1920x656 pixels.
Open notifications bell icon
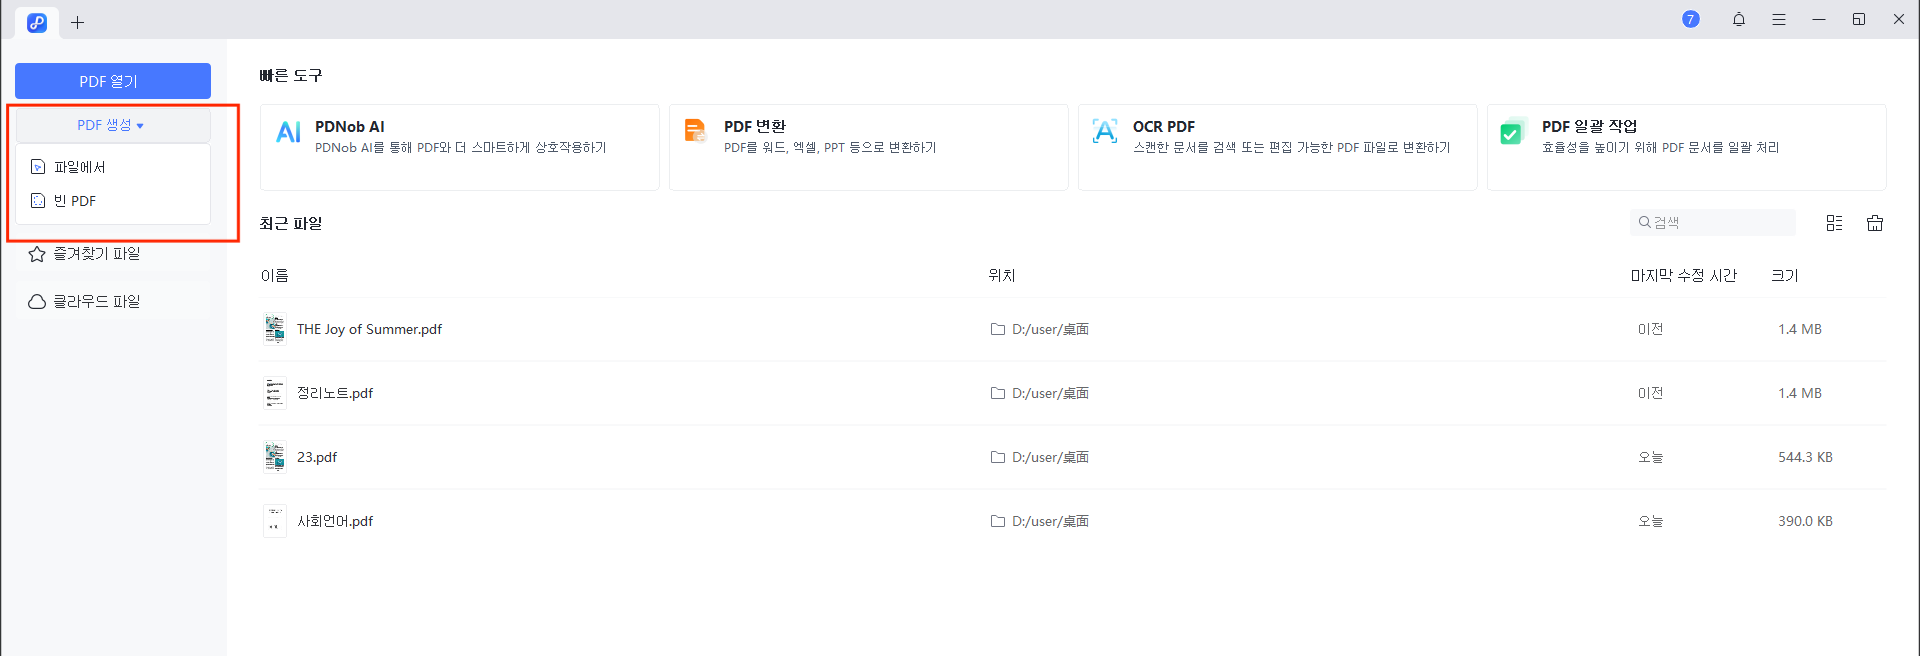pos(1739,19)
